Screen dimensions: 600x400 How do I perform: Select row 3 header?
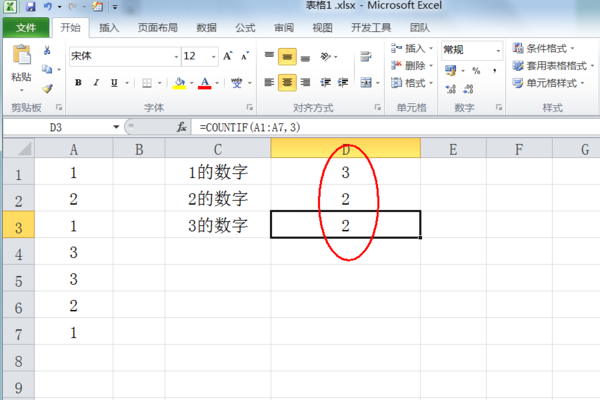(x=18, y=225)
